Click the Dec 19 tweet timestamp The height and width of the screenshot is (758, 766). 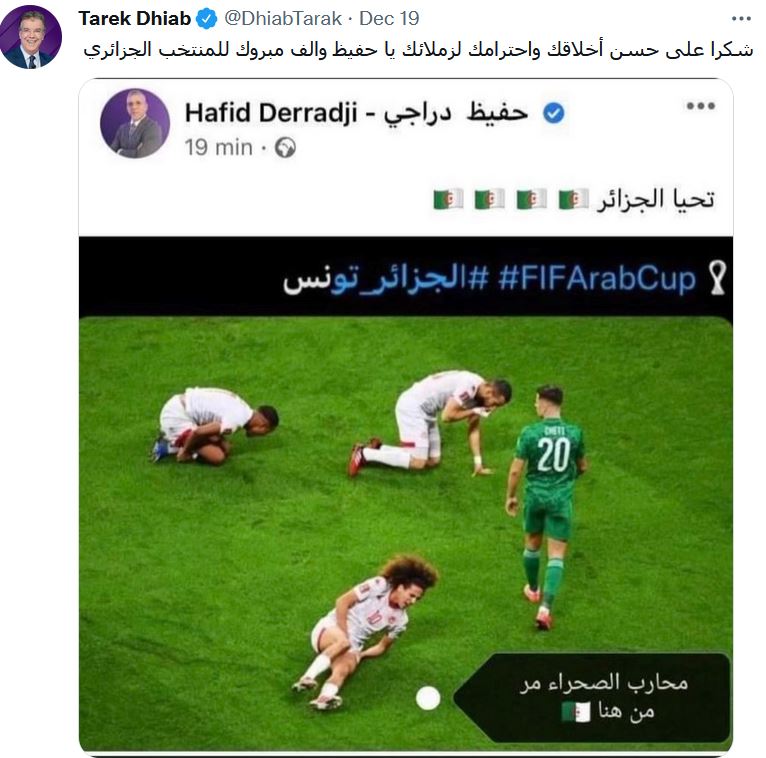coord(389,19)
